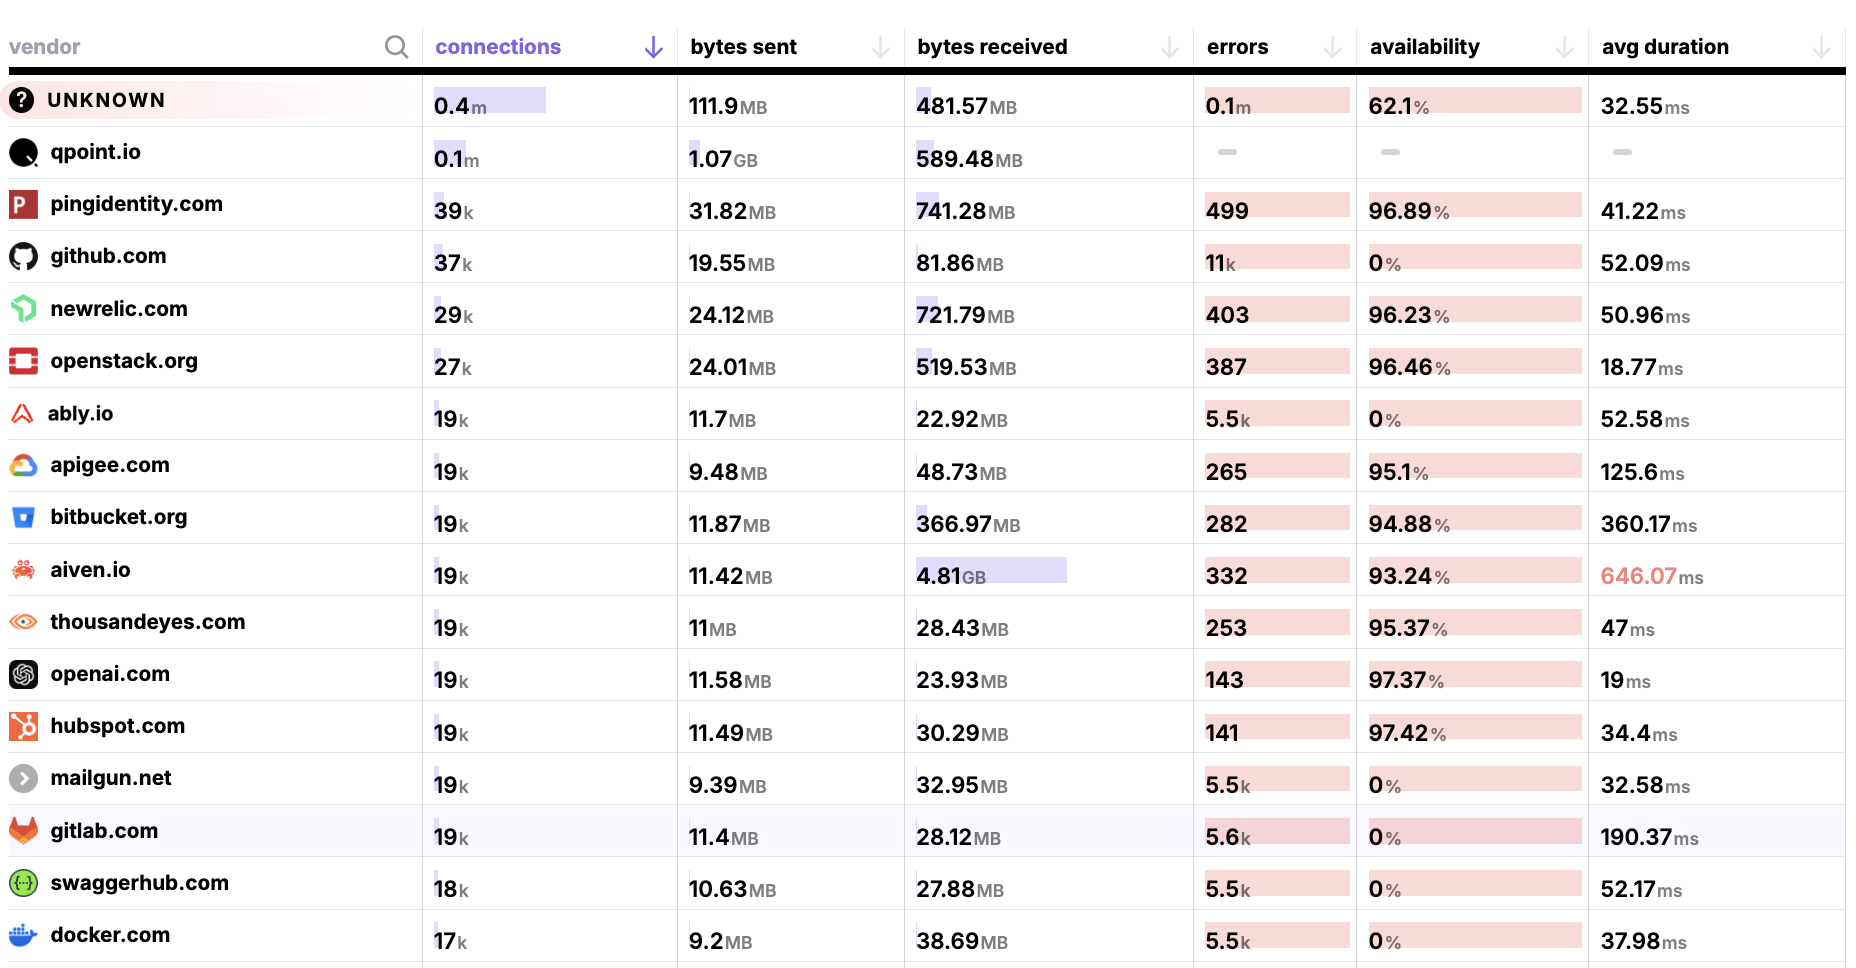The image size is (1856, 968).
Task: Sort table by errors arrow
Action: pyautogui.click(x=1332, y=47)
